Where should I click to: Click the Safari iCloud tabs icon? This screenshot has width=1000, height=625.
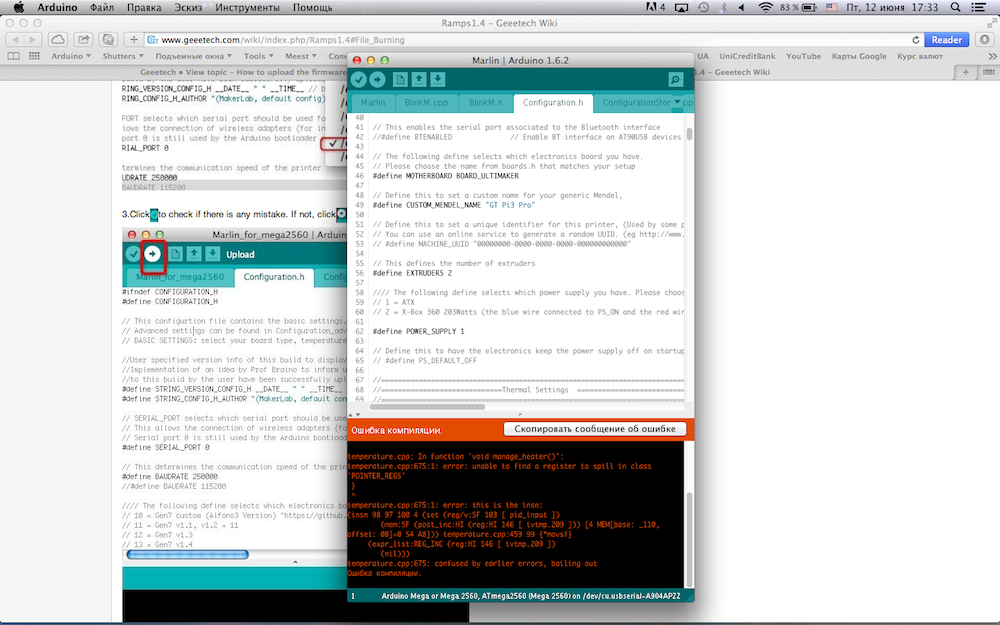(x=58, y=40)
